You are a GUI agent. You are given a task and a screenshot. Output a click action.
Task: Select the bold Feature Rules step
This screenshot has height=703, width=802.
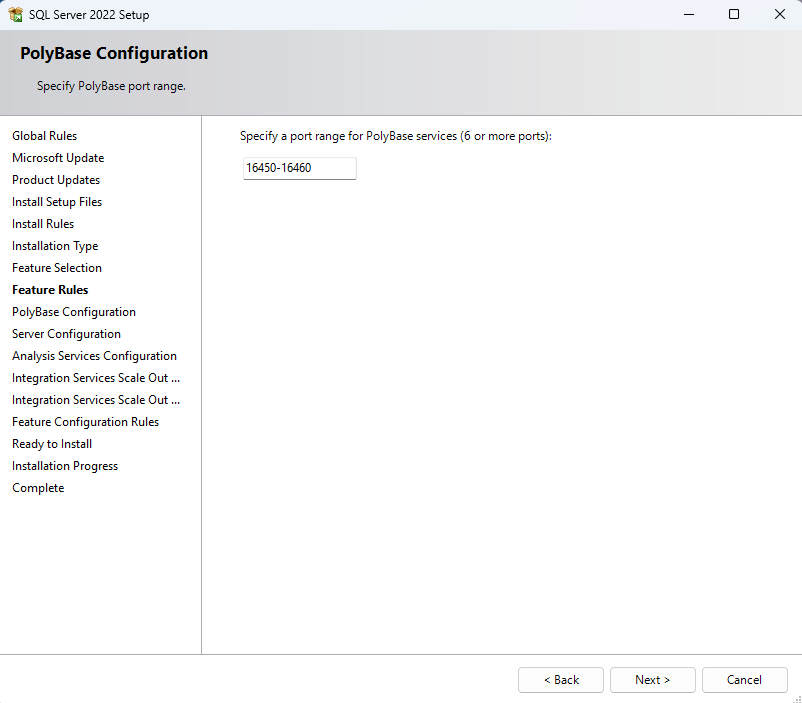tap(50, 290)
